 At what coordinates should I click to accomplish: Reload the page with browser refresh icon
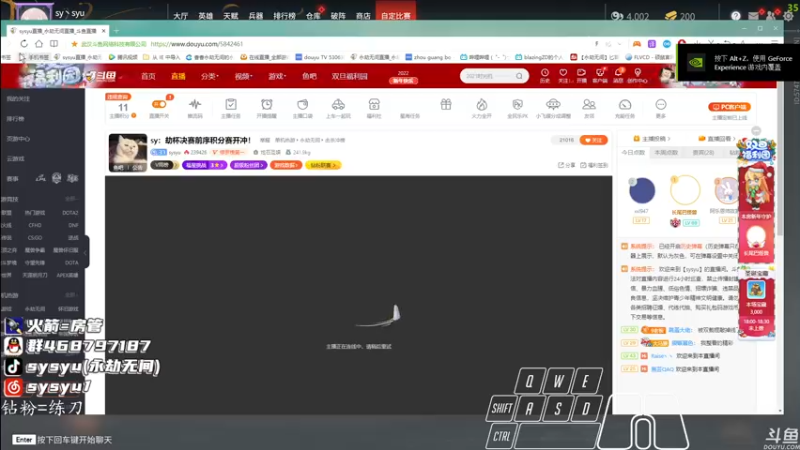[24, 44]
